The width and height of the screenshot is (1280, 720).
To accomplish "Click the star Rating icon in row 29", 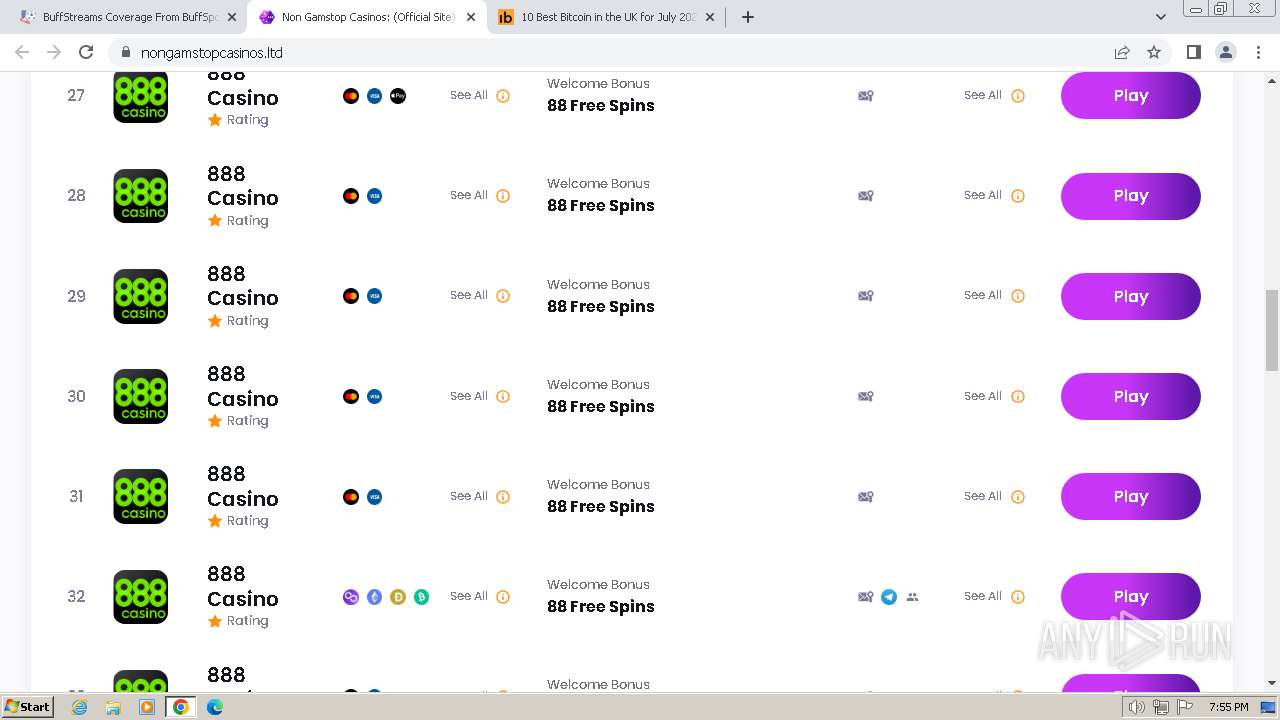I will coord(214,320).
